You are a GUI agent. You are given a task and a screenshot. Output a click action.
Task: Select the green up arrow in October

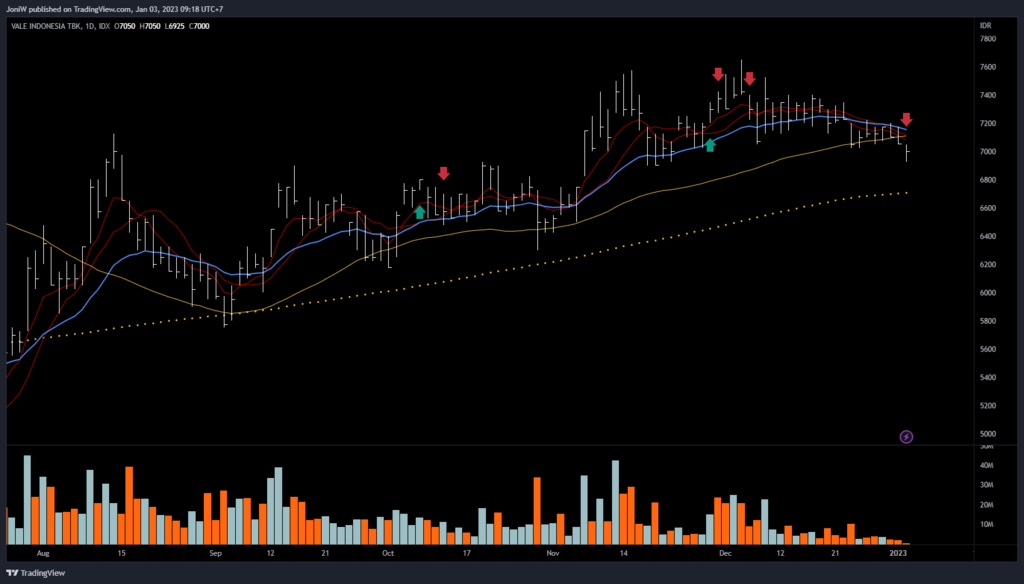point(420,211)
